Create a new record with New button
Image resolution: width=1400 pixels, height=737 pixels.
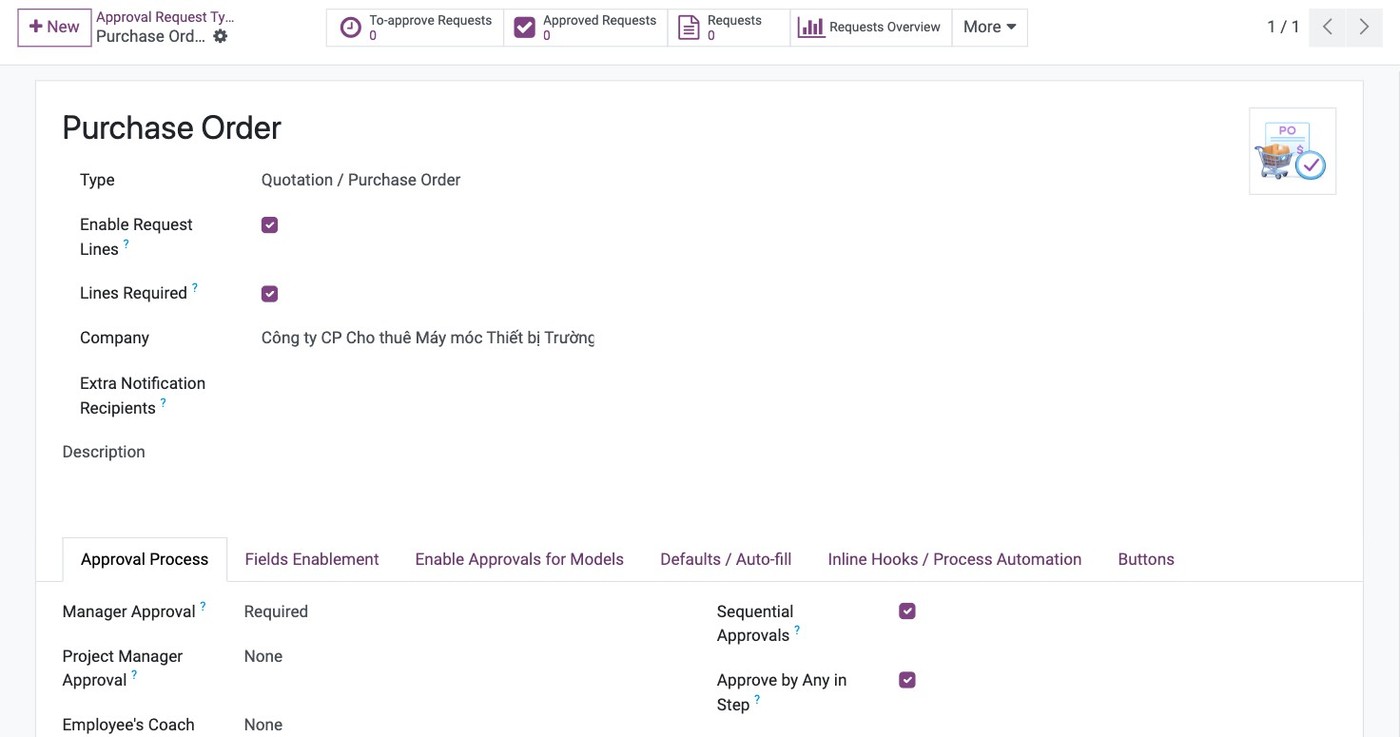[54, 27]
